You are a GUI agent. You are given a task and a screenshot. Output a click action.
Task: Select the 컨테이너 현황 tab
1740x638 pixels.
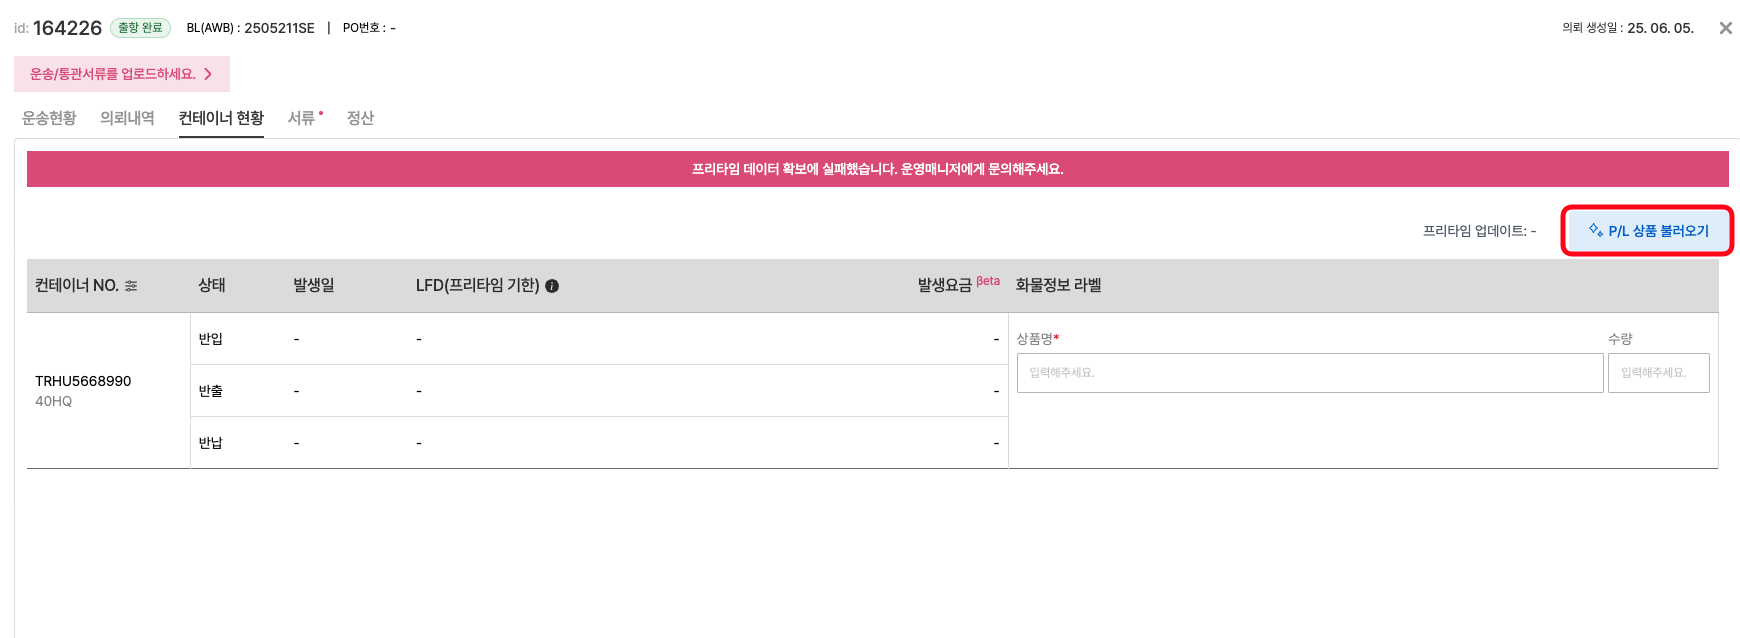221,118
